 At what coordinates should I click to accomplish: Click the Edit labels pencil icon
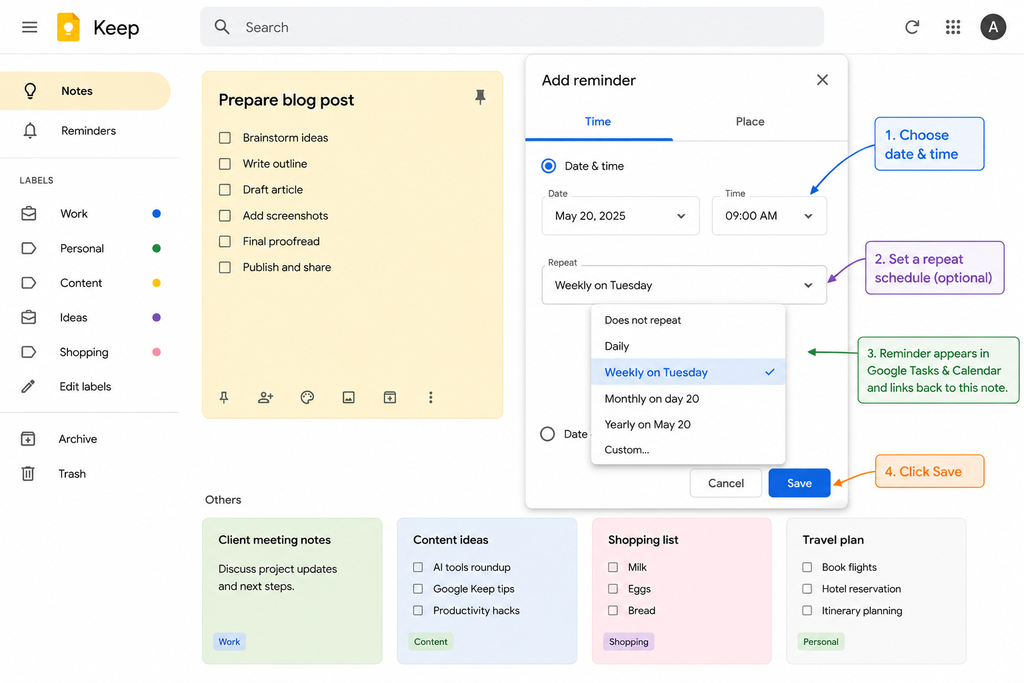click(28, 387)
